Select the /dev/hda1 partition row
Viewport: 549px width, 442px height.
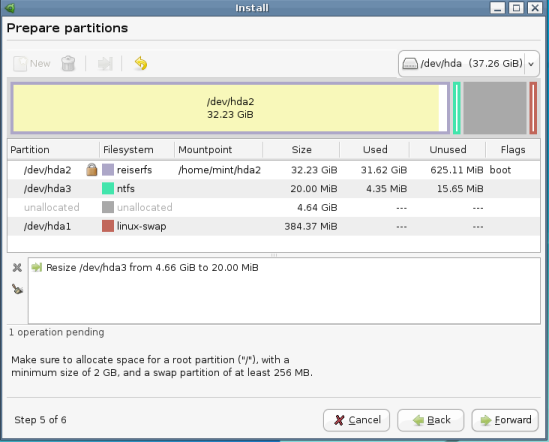click(273, 227)
